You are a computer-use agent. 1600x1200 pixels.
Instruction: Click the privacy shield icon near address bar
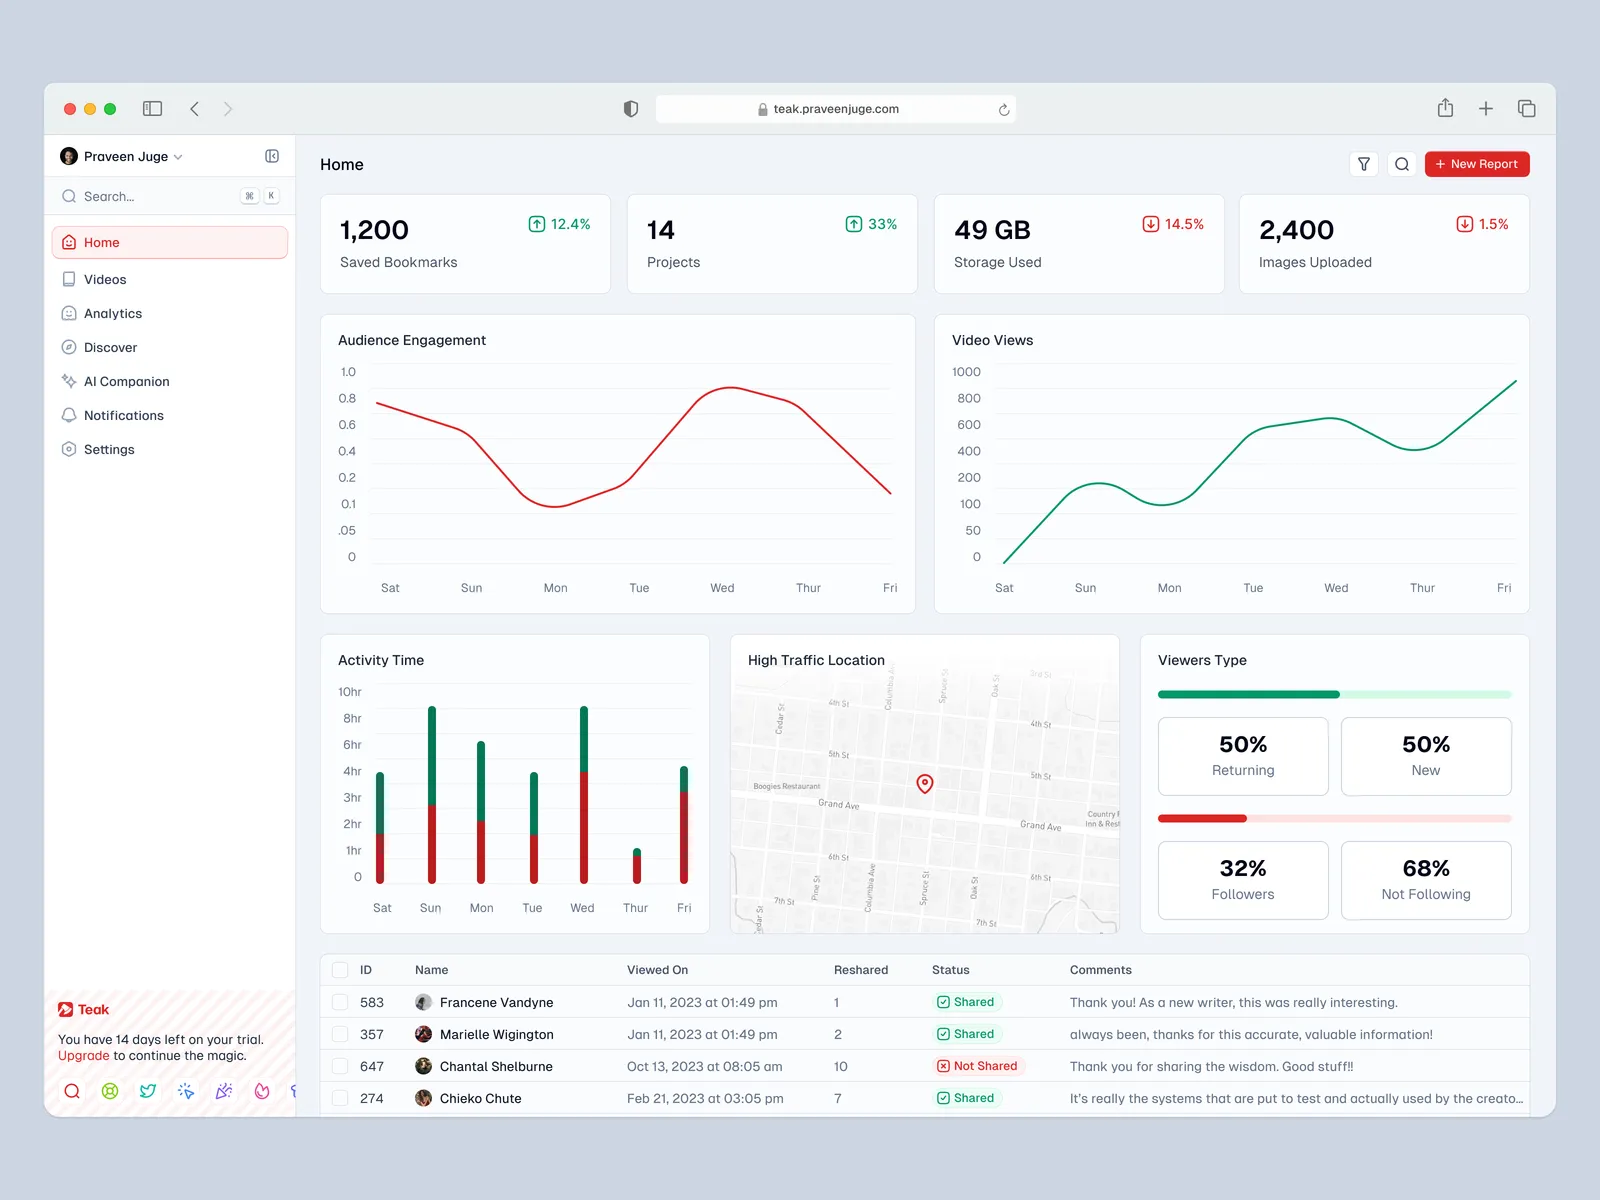[631, 109]
